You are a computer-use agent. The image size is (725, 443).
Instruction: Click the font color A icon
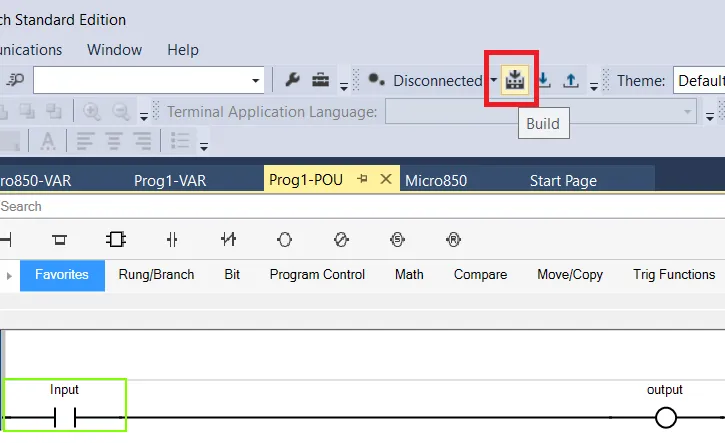click(x=48, y=141)
